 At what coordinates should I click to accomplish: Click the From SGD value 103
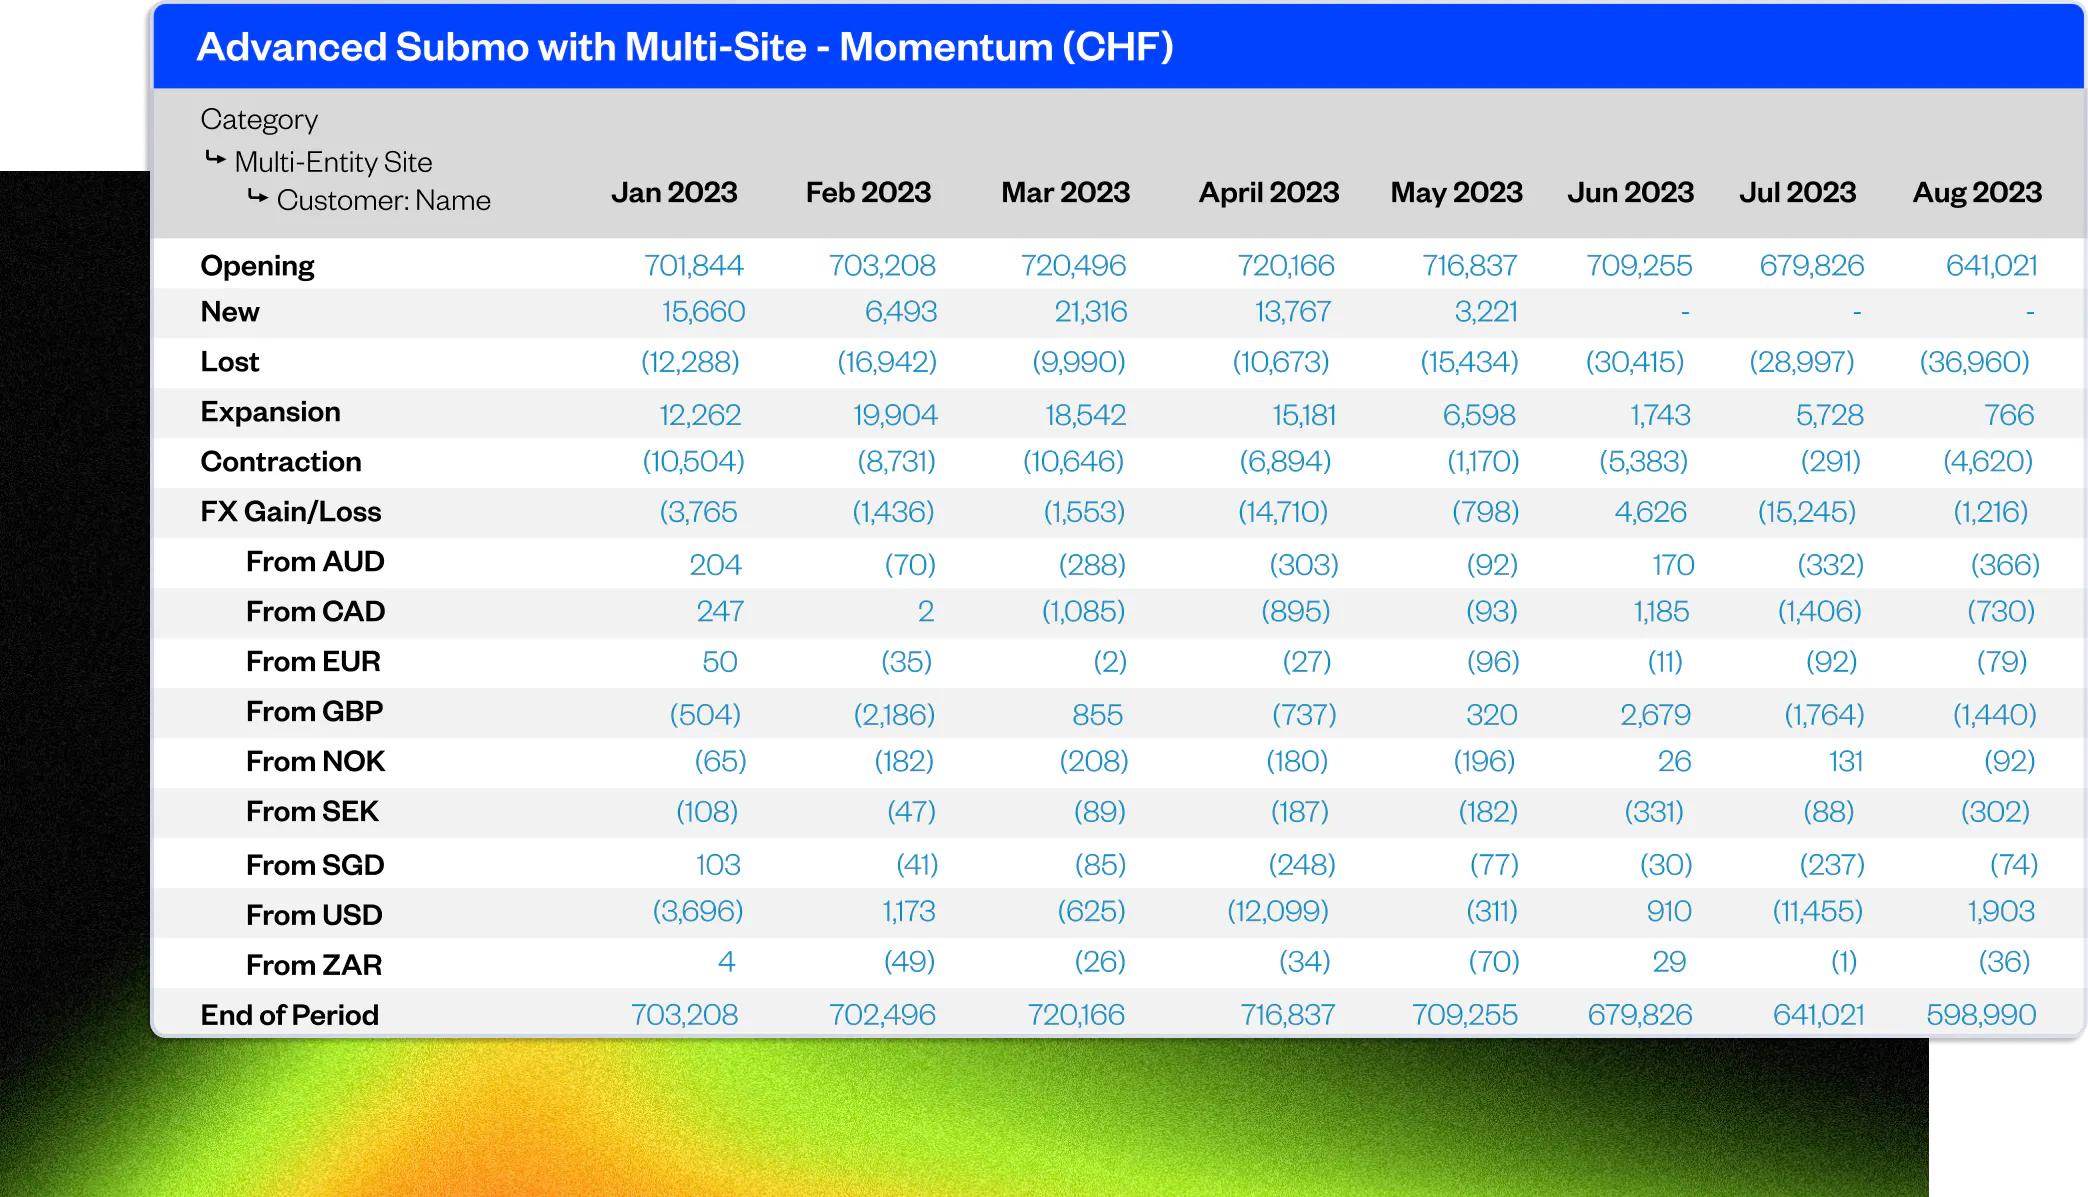(718, 865)
